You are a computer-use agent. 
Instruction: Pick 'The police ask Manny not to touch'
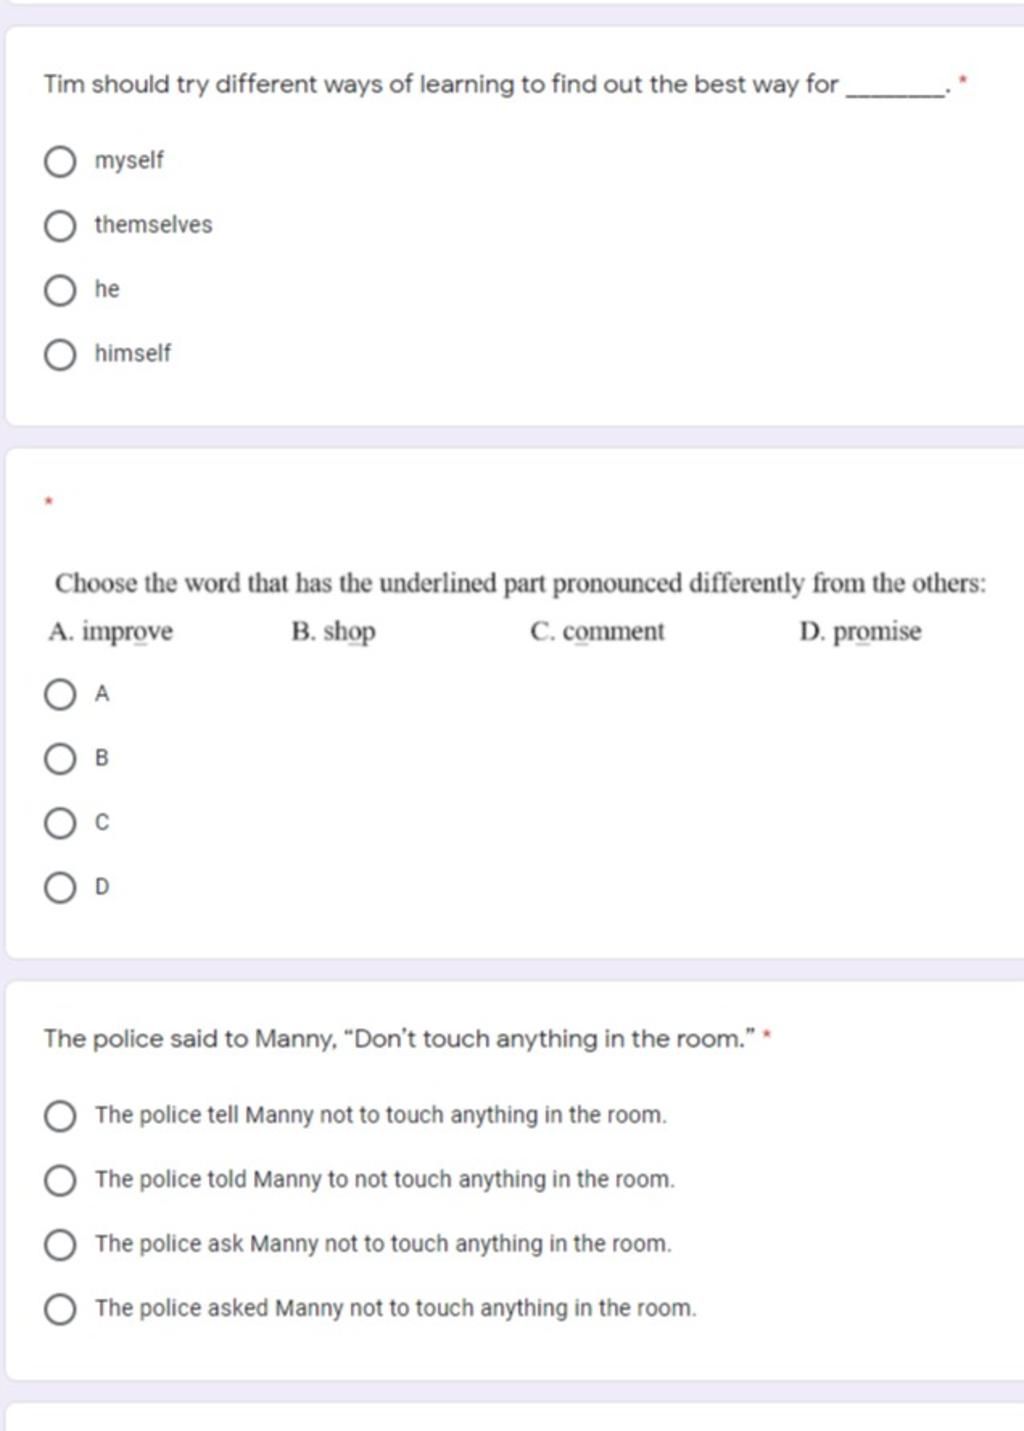point(60,1245)
